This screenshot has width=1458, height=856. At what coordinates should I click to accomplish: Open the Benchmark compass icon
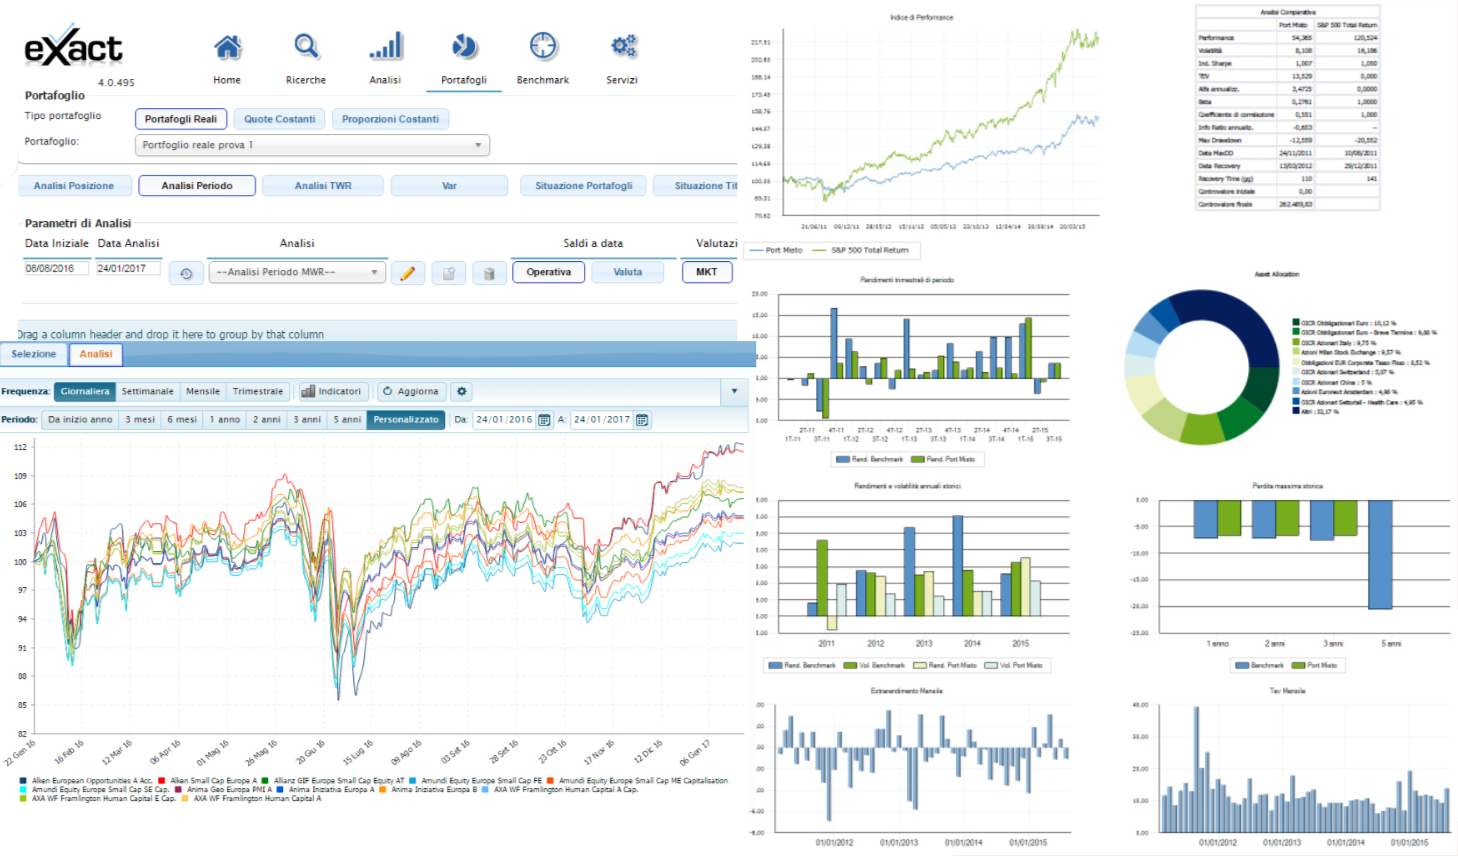click(x=543, y=46)
